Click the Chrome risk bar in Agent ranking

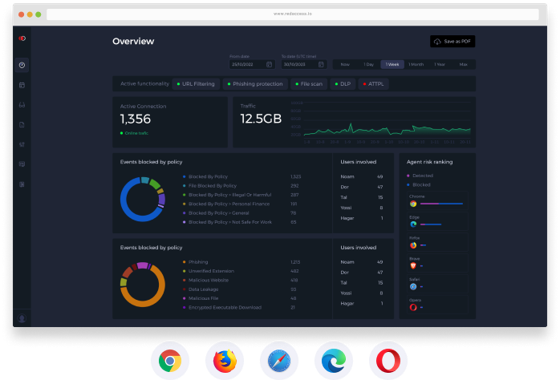pos(441,204)
